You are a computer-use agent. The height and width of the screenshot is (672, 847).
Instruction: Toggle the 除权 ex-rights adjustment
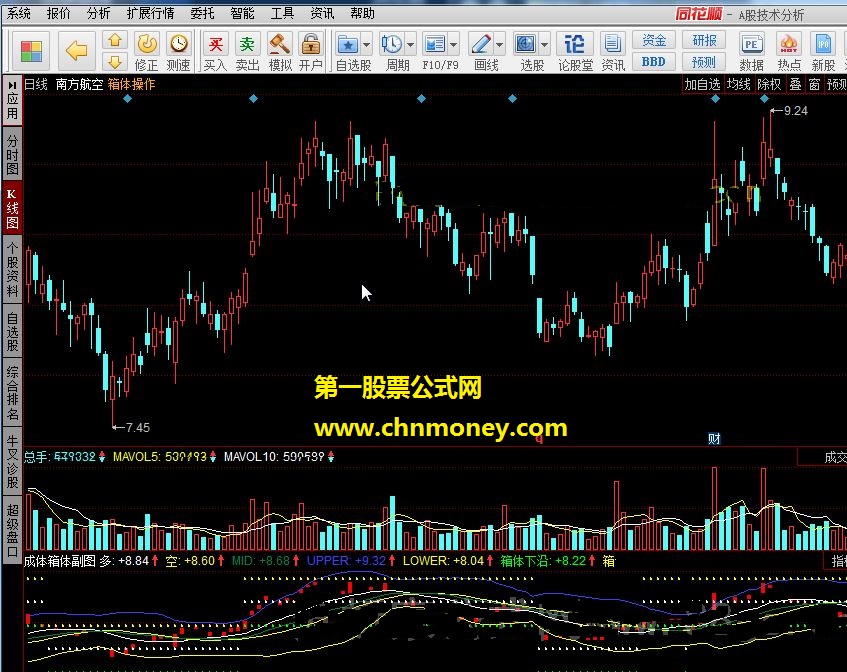(x=769, y=84)
